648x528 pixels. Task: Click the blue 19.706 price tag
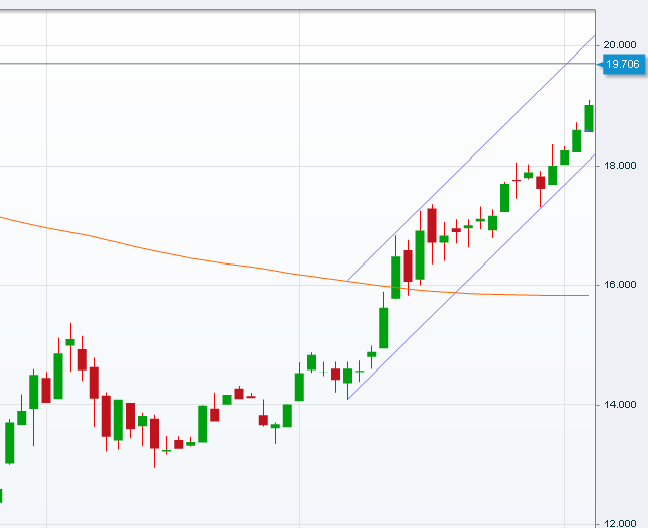[x=621, y=65]
